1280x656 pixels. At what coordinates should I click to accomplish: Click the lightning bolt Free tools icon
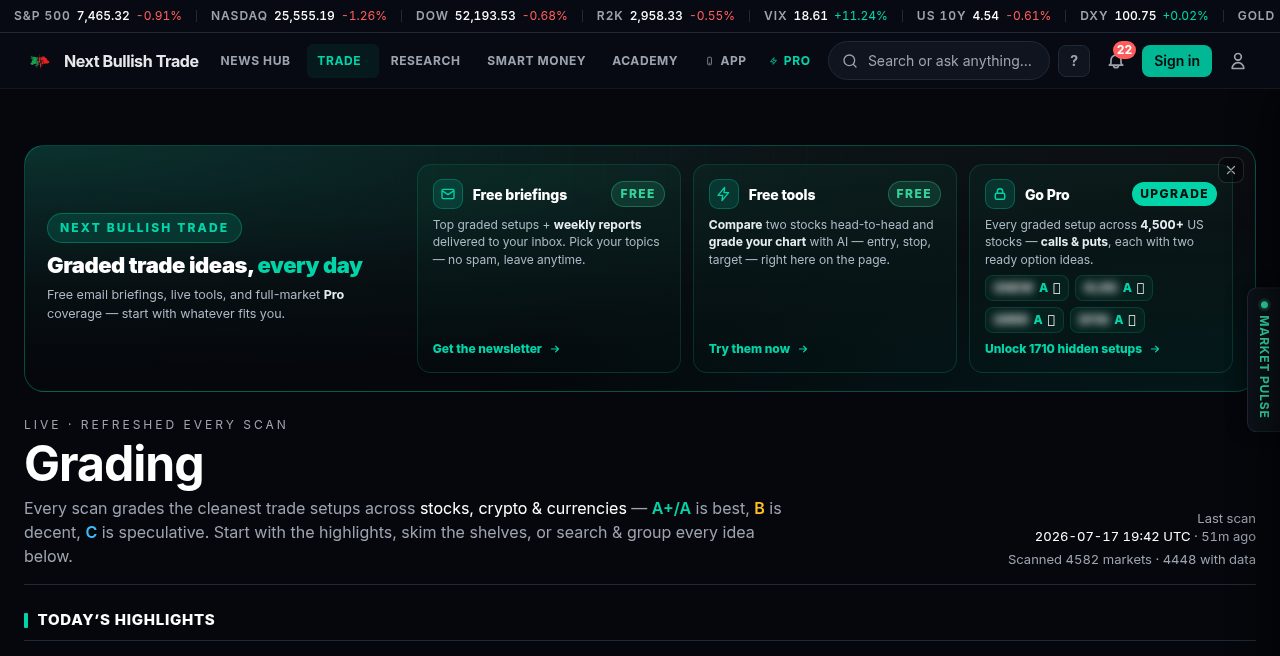coord(724,194)
